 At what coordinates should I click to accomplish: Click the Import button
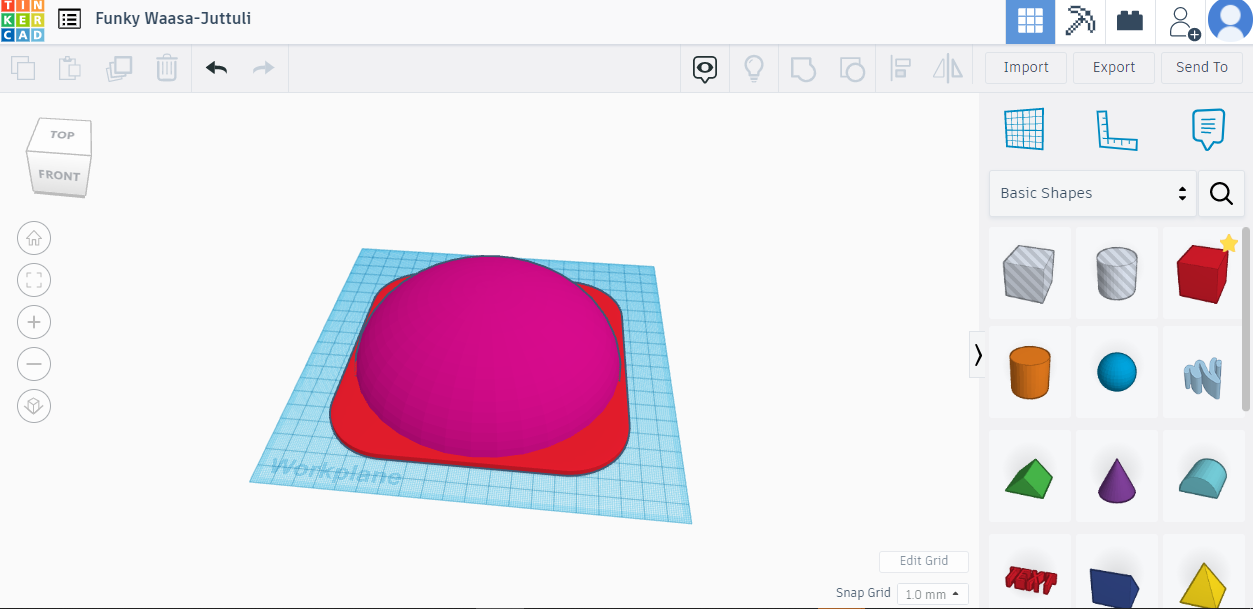click(1026, 67)
